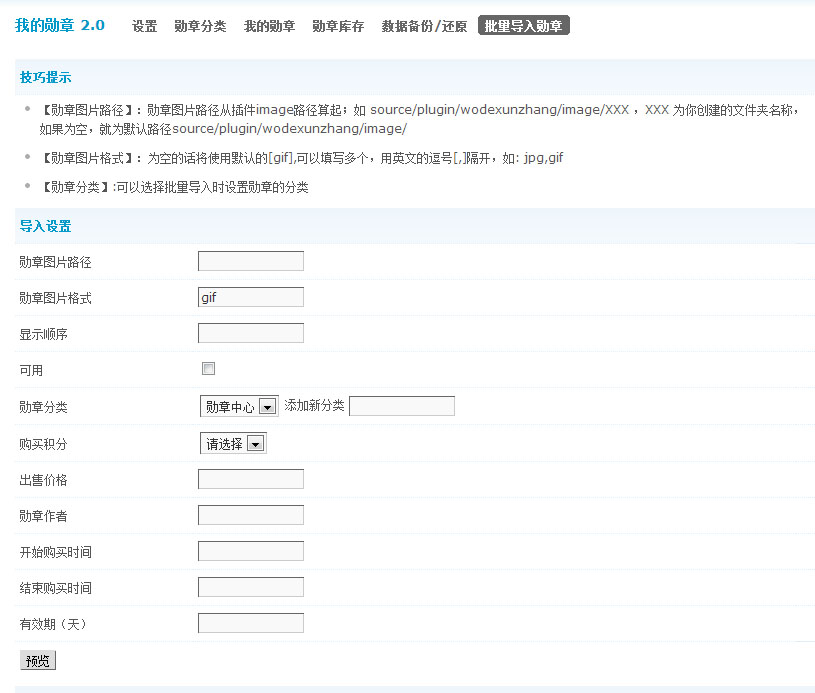Open the 设置 tab
Screen dimensions: 815x693
click(x=144, y=26)
